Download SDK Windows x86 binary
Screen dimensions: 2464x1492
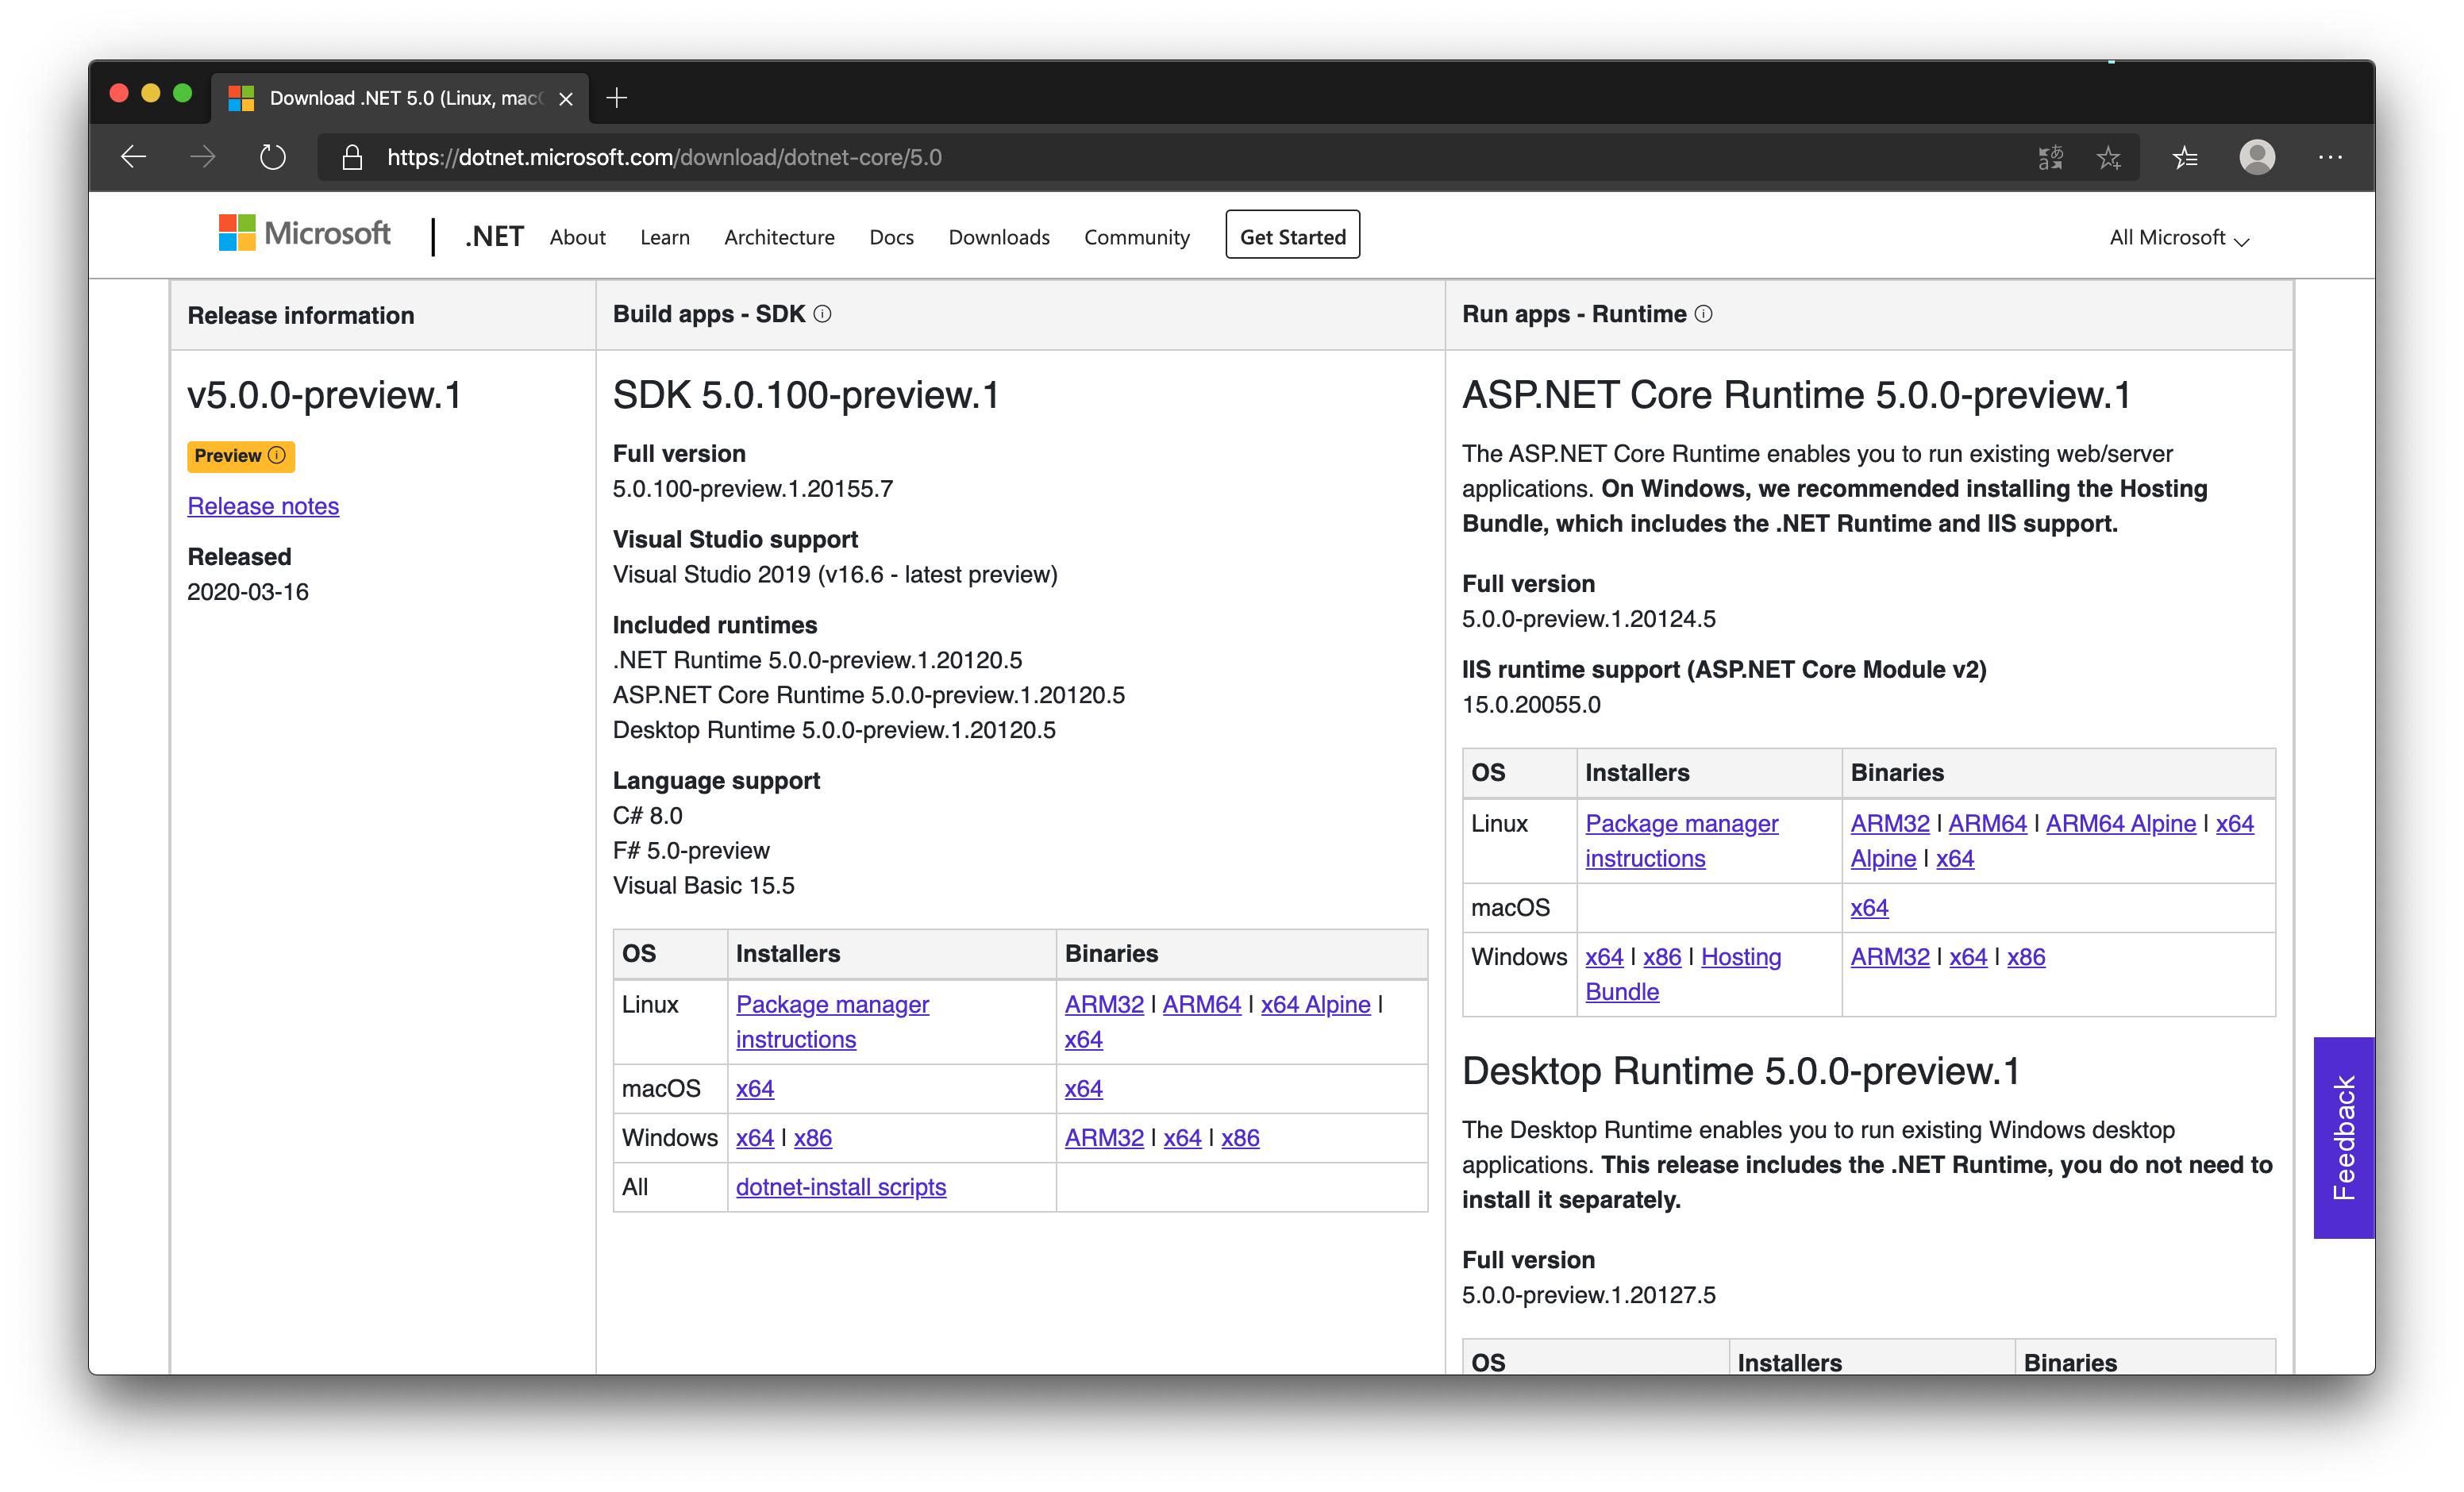tap(1240, 1137)
